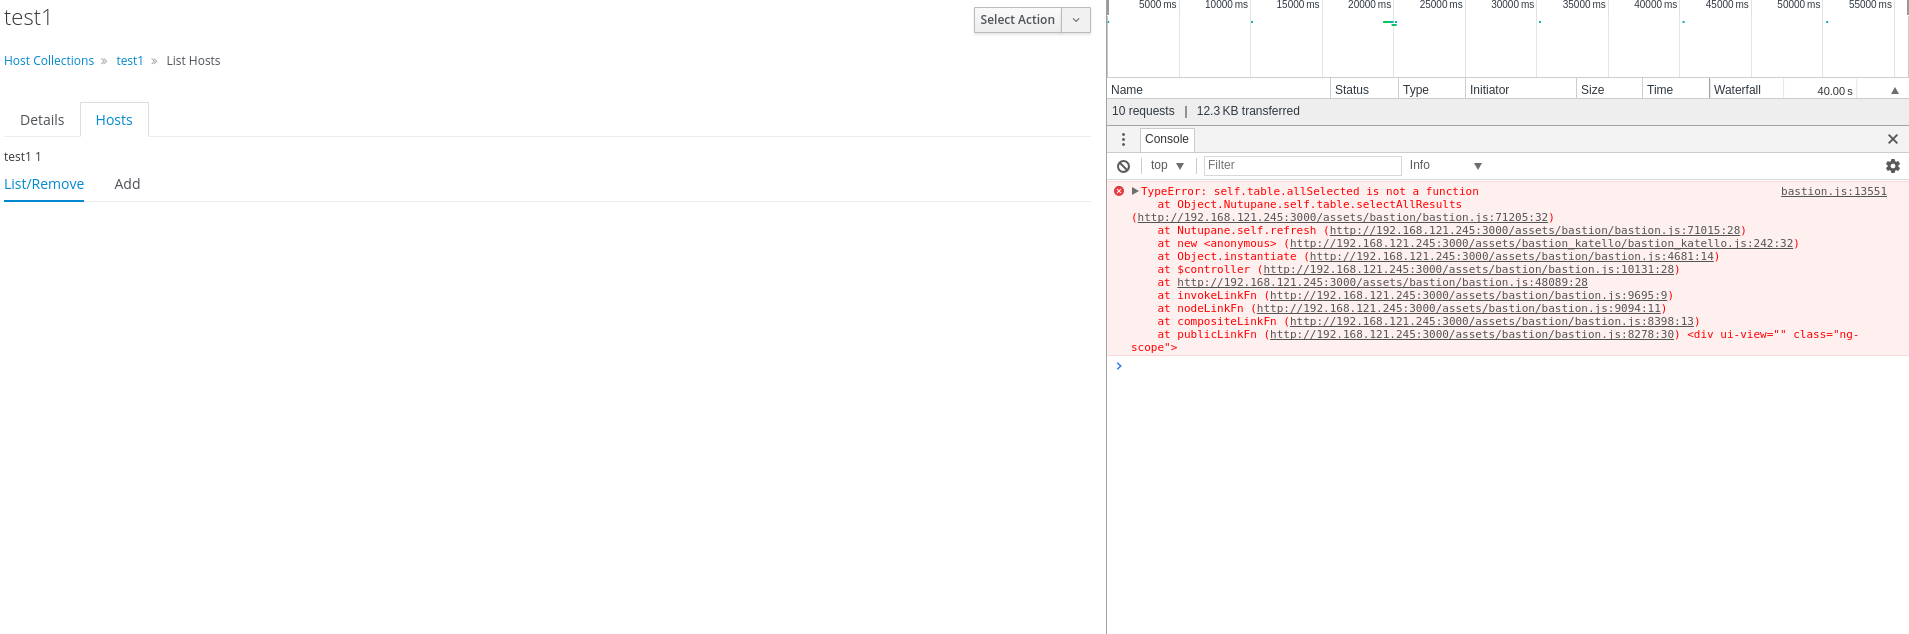Click the 'test1 1' host count text

[x=23, y=157]
